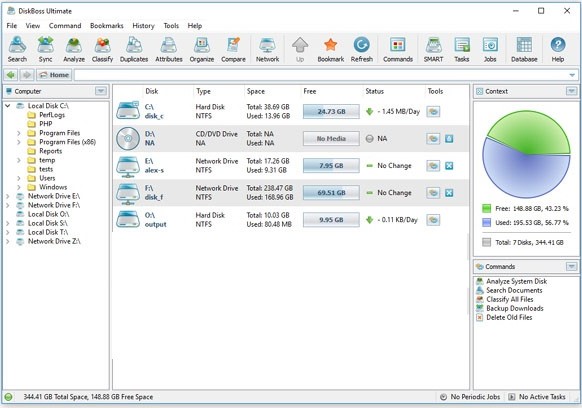Image resolution: width=582 pixels, height=408 pixels.
Task: Open the Command menu
Action: [x=65, y=26]
